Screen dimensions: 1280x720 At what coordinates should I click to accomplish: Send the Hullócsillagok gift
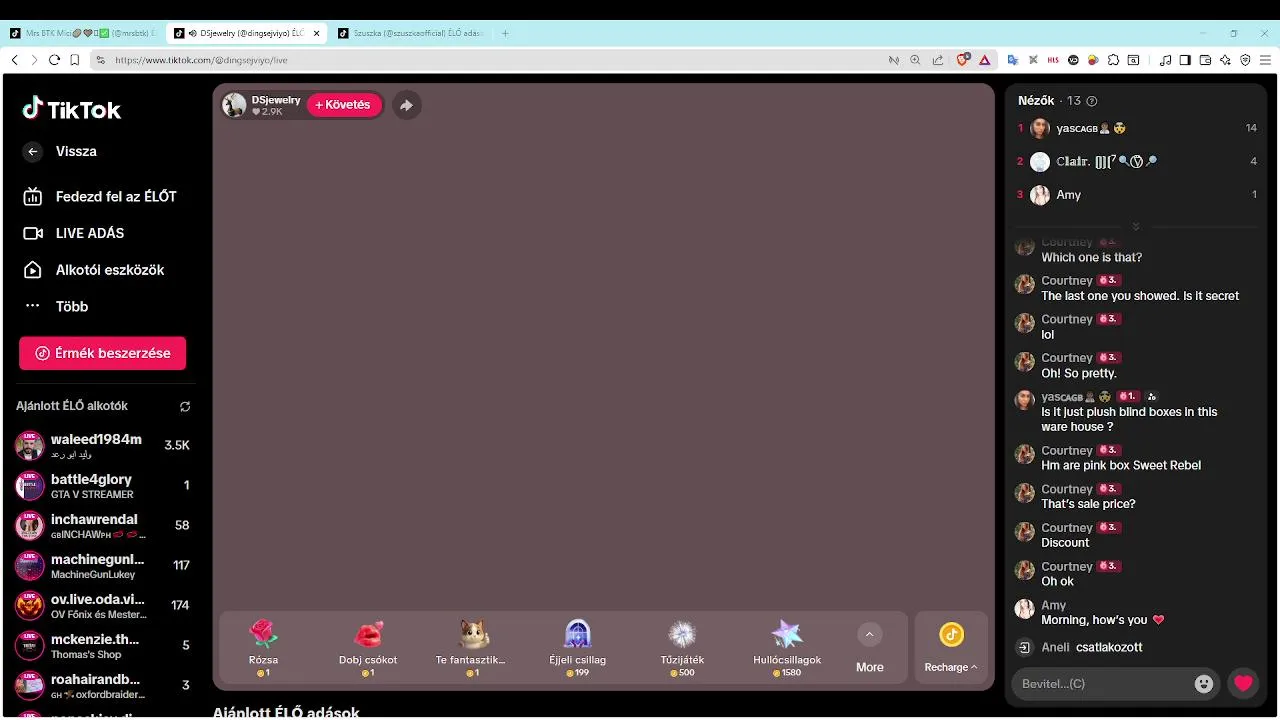(x=787, y=648)
